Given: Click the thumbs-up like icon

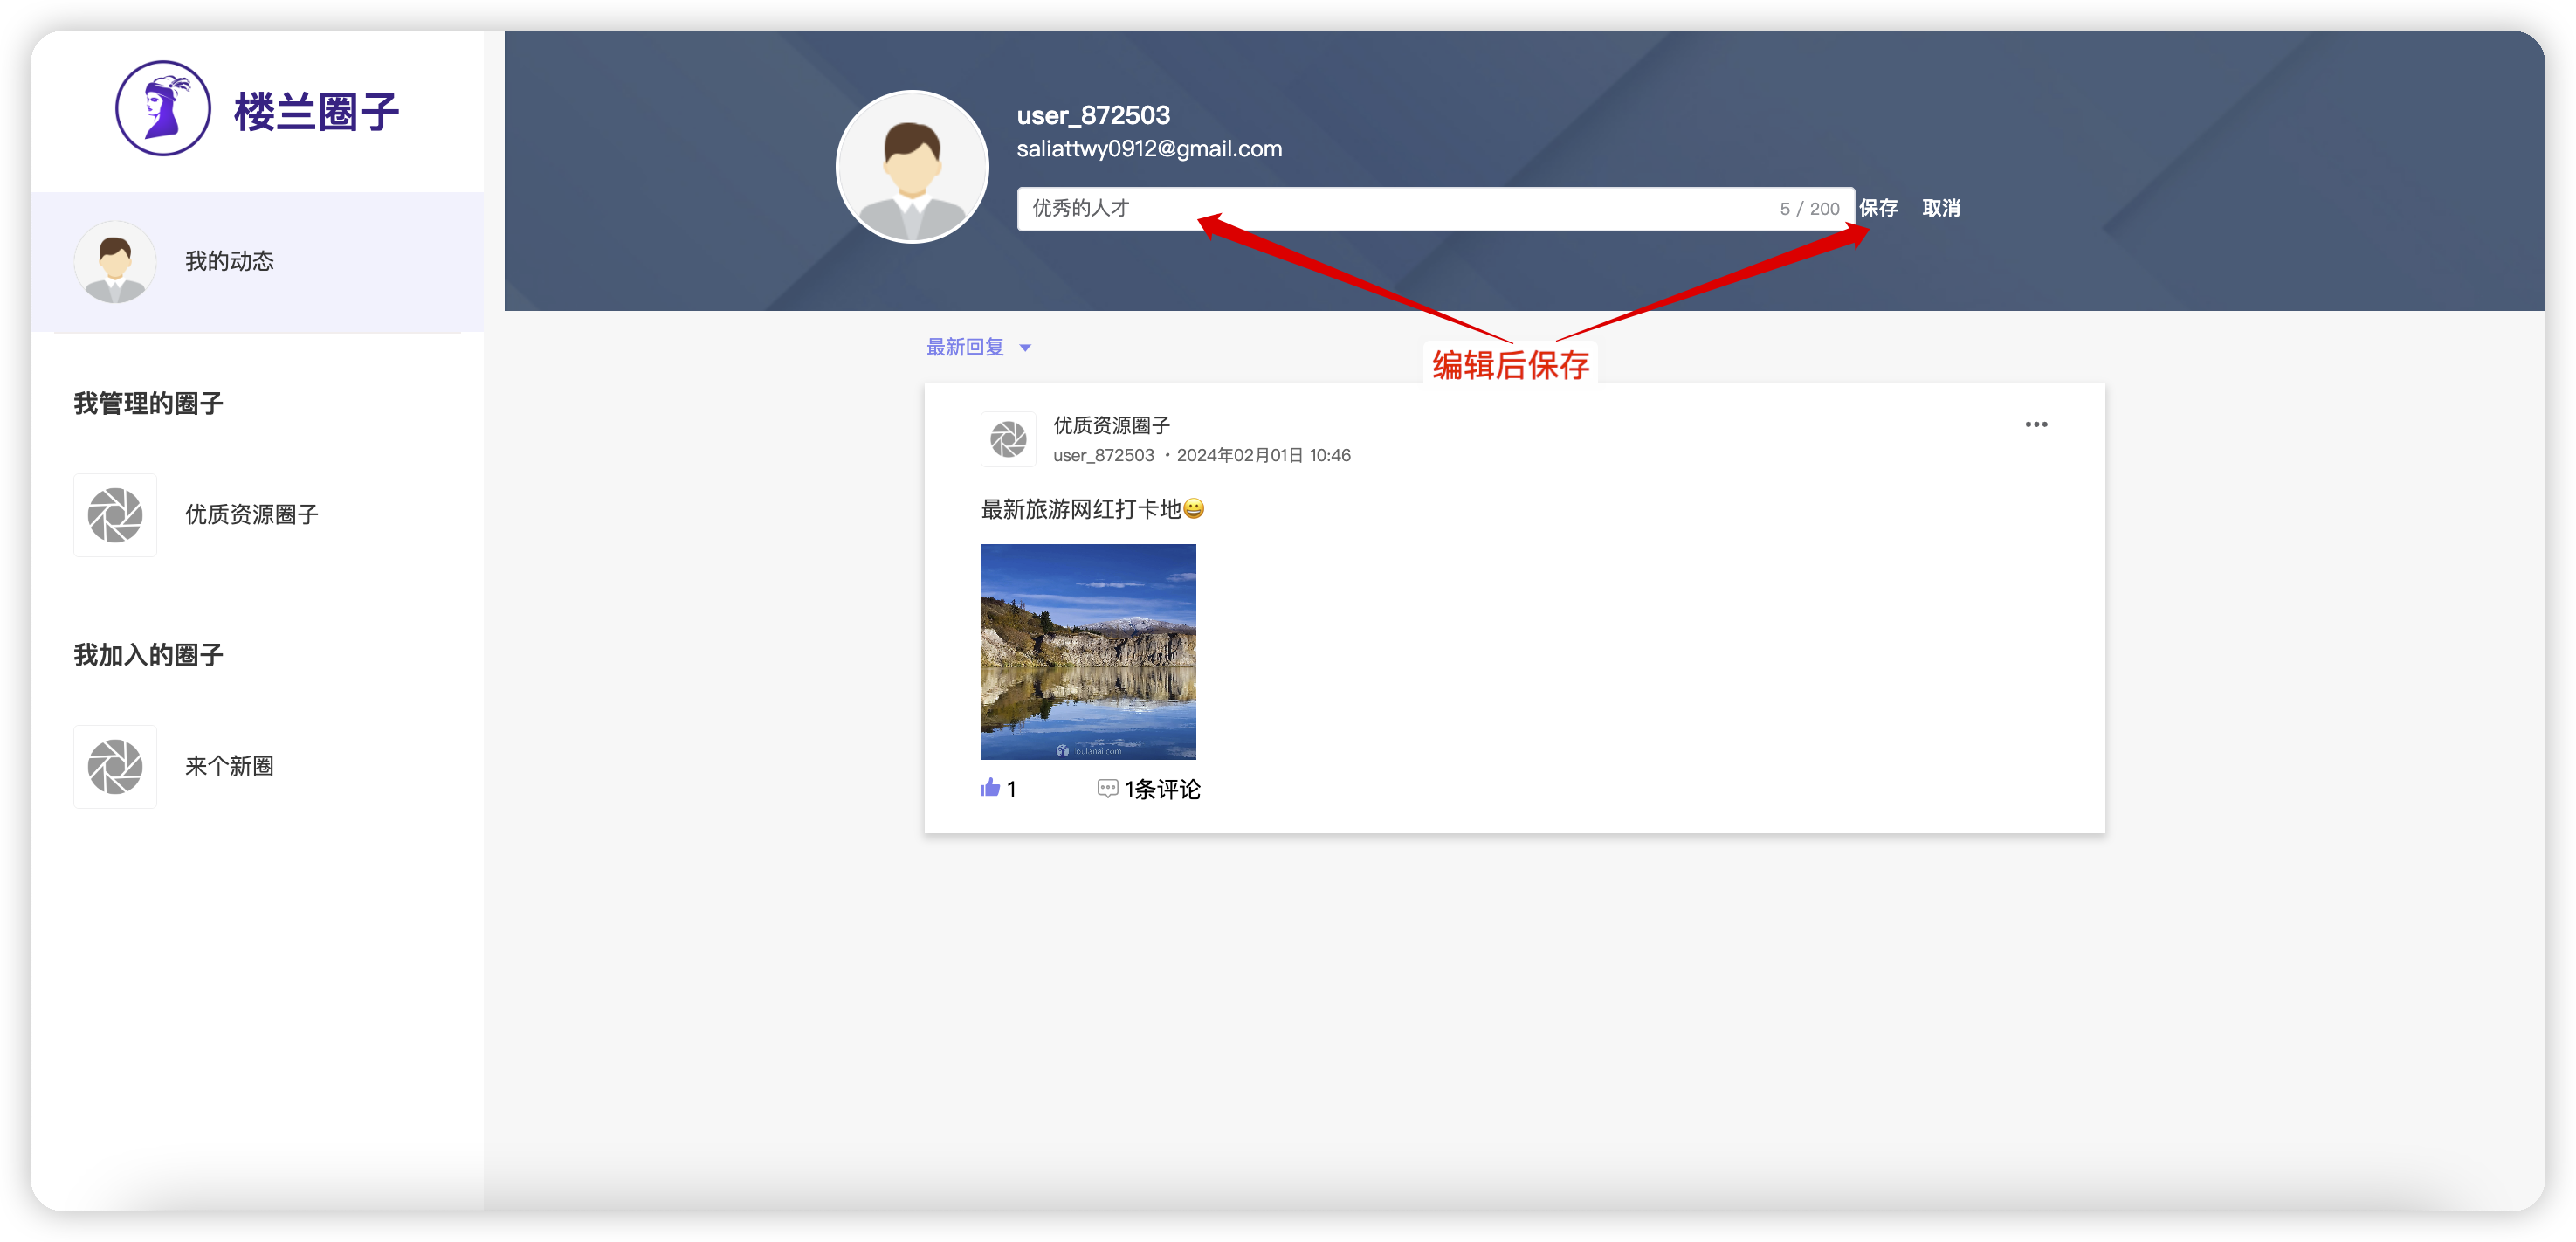Looking at the screenshot, I should 990,788.
